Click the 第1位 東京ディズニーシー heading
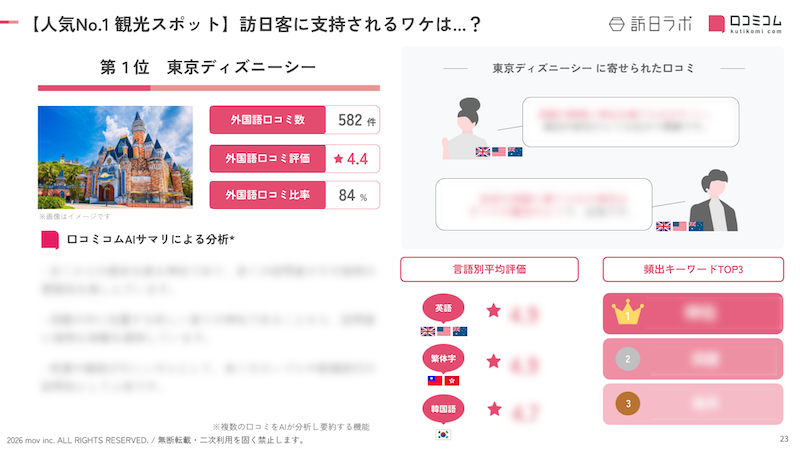The width and height of the screenshot is (800, 450). [x=208, y=68]
